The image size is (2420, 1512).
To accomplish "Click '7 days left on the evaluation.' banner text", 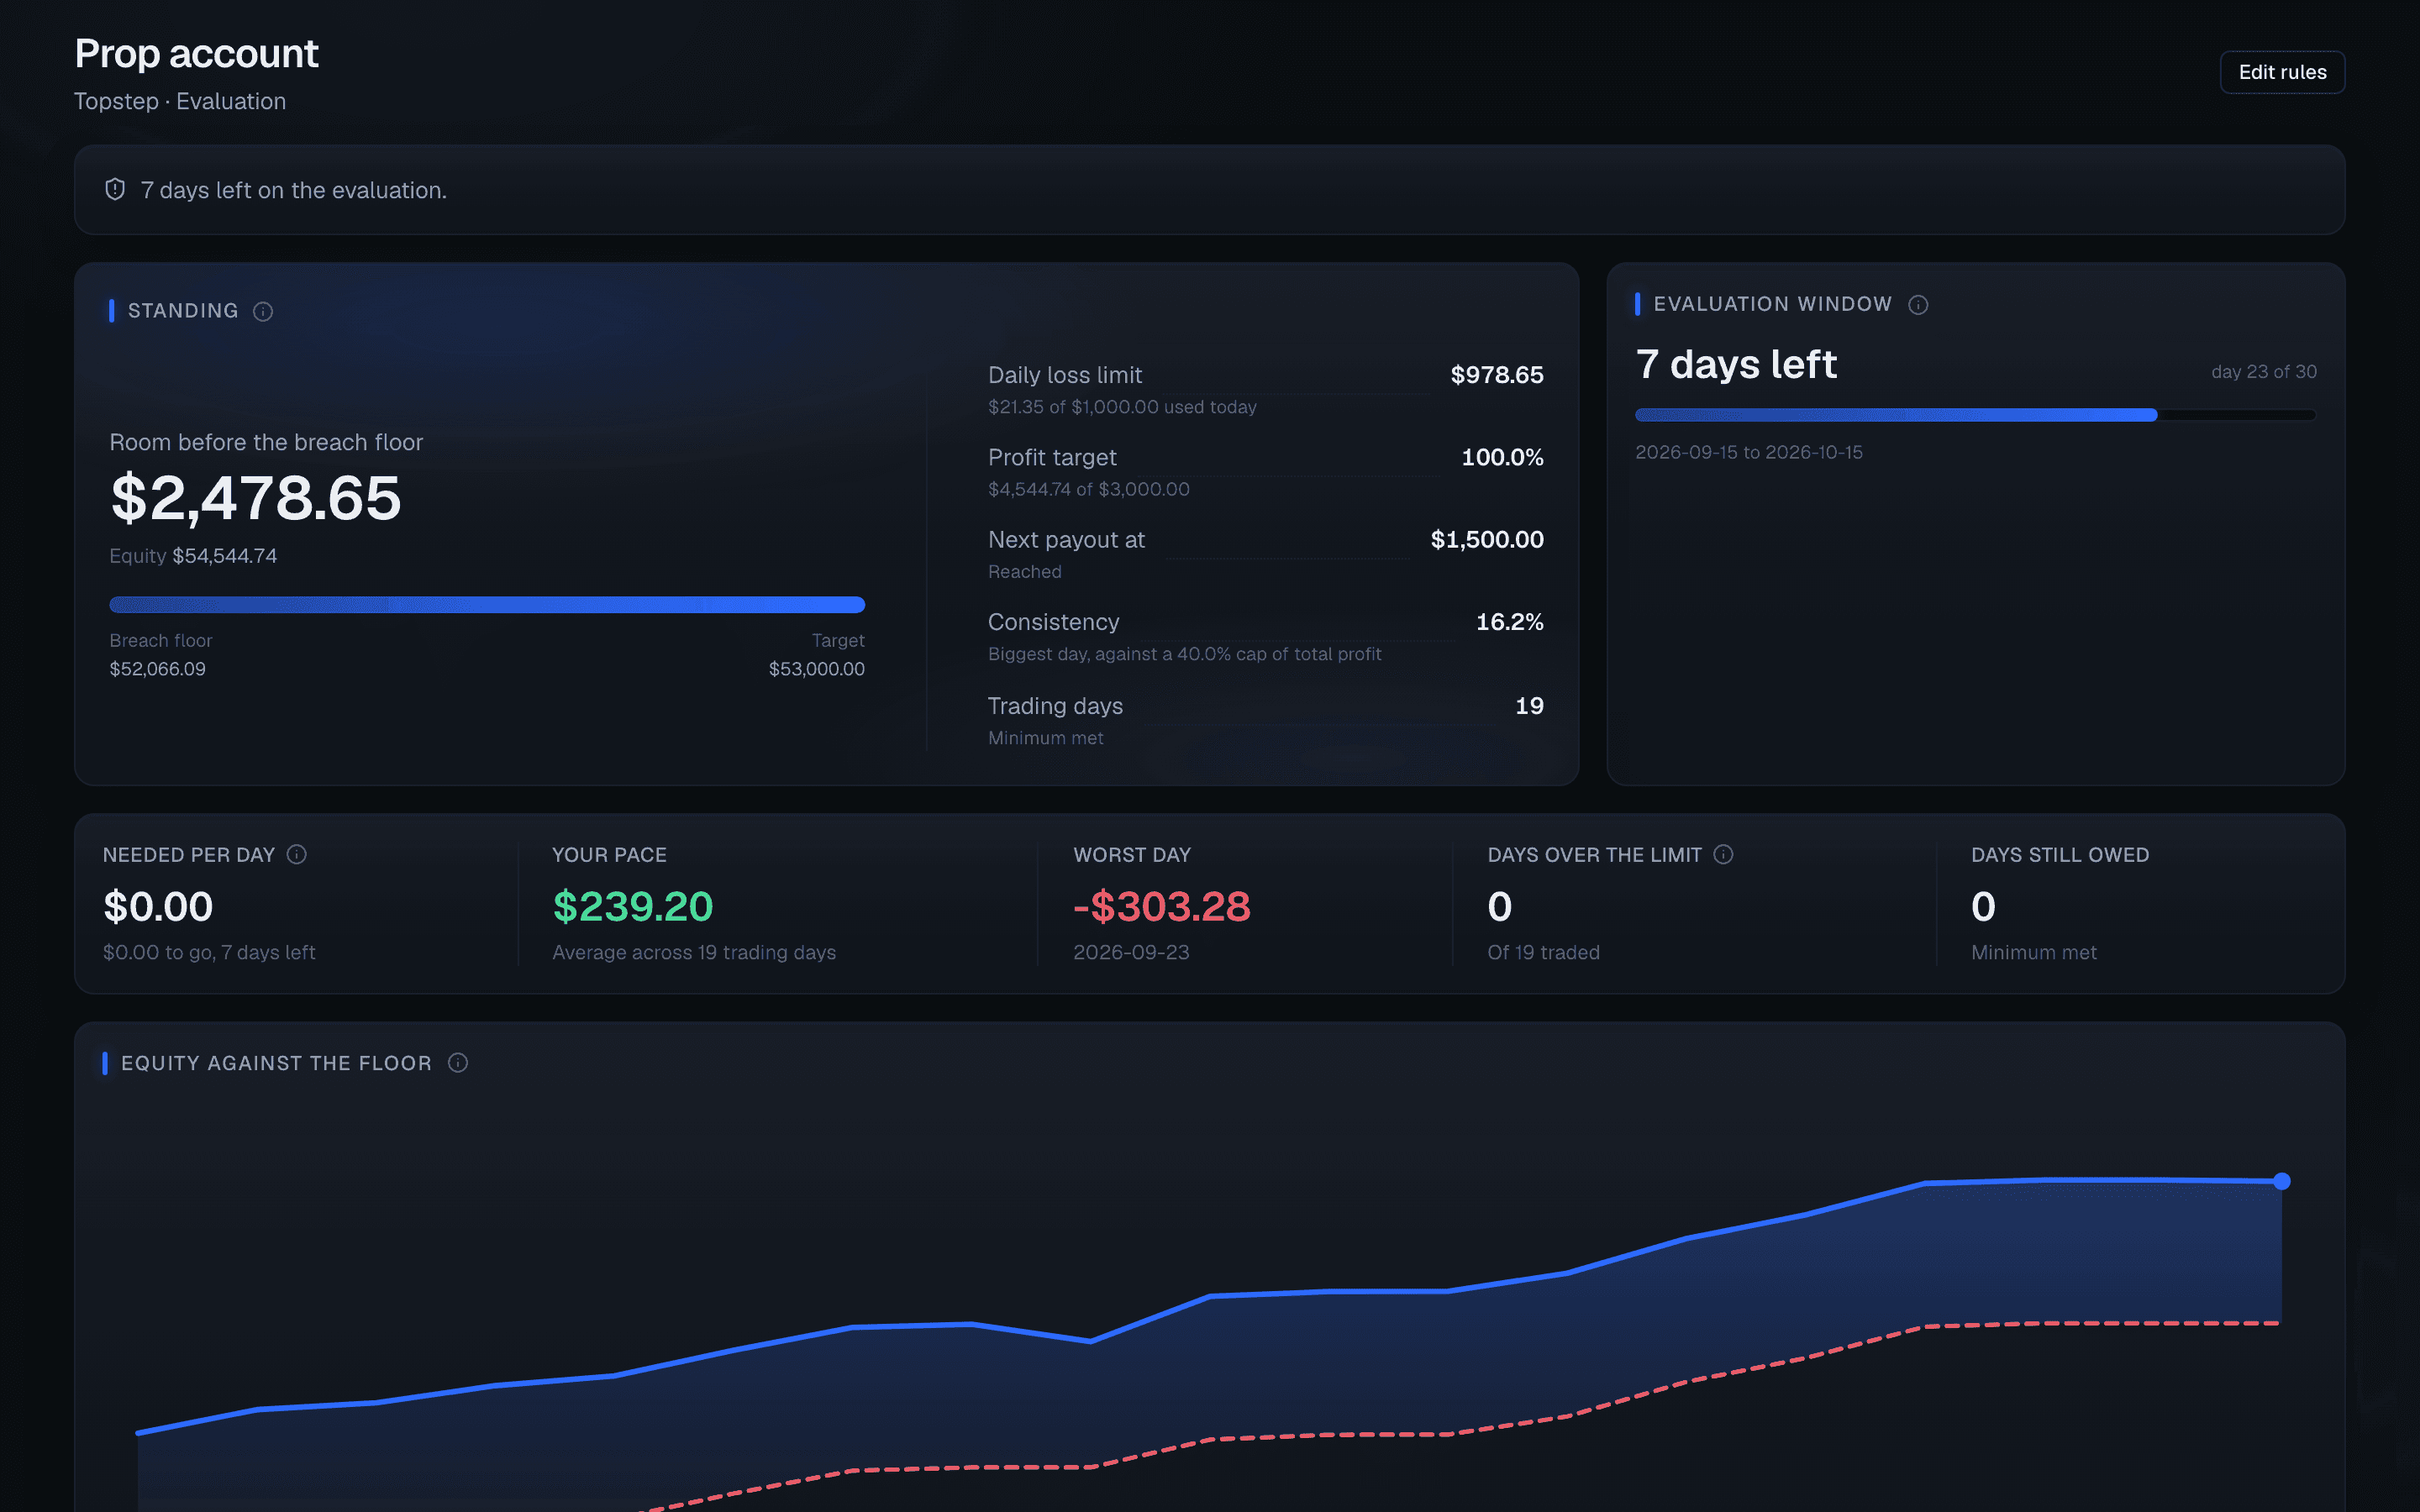I will click(x=294, y=190).
